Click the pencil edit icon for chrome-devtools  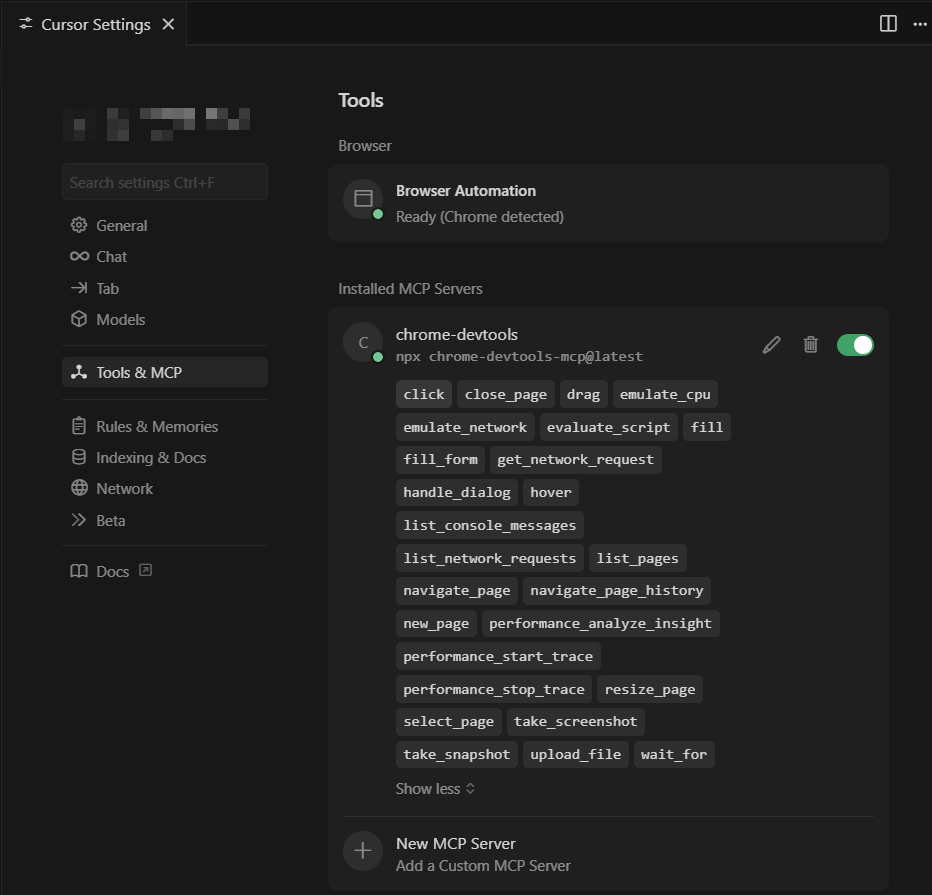point(771,345)
